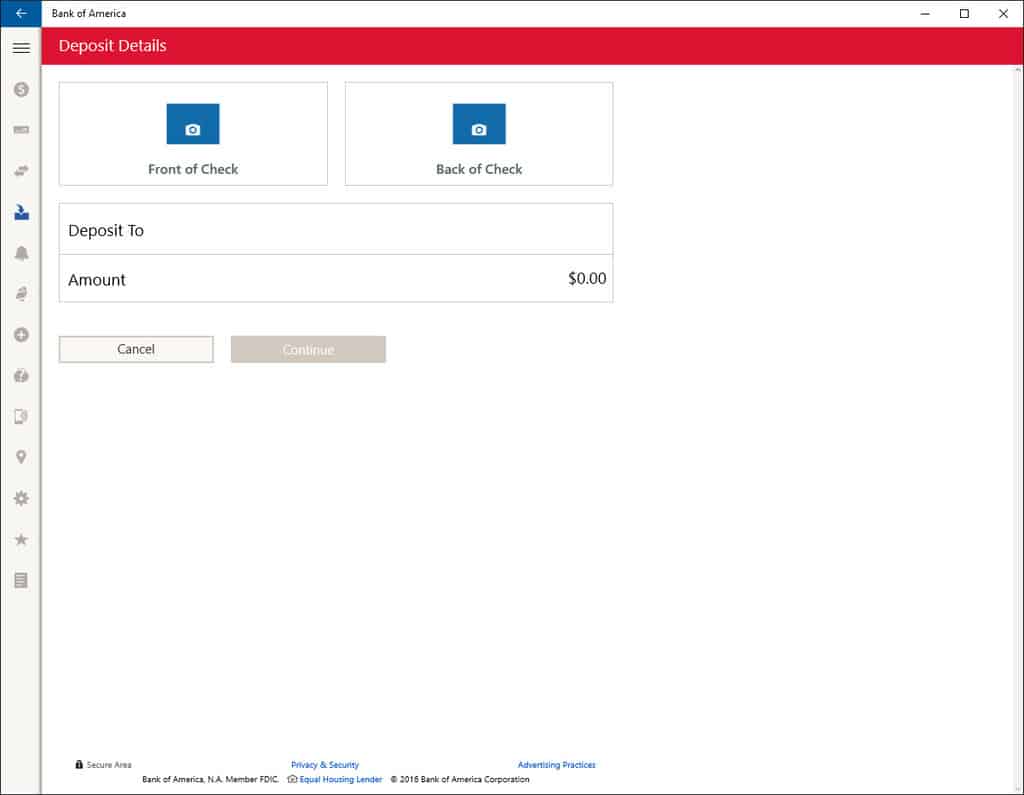Open the locations pin sidebar icon
The height and width of the screenshot is (795, 1024).
21,457
